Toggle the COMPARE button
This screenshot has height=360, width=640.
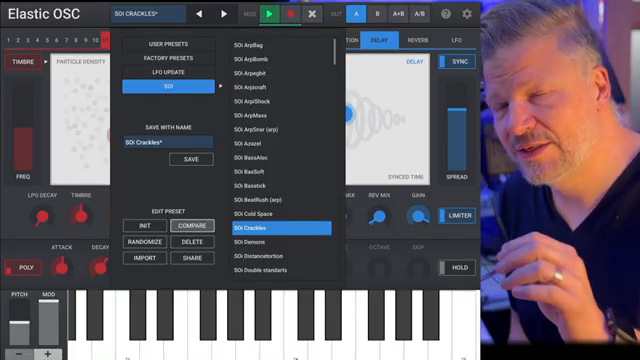192,225
